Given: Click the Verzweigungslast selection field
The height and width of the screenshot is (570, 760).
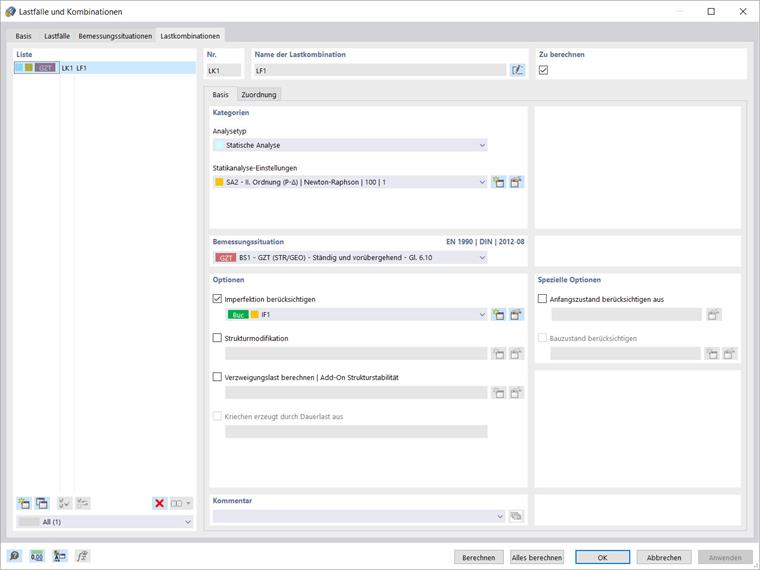Looking at the screenshot, I should (x=356, y=393).
